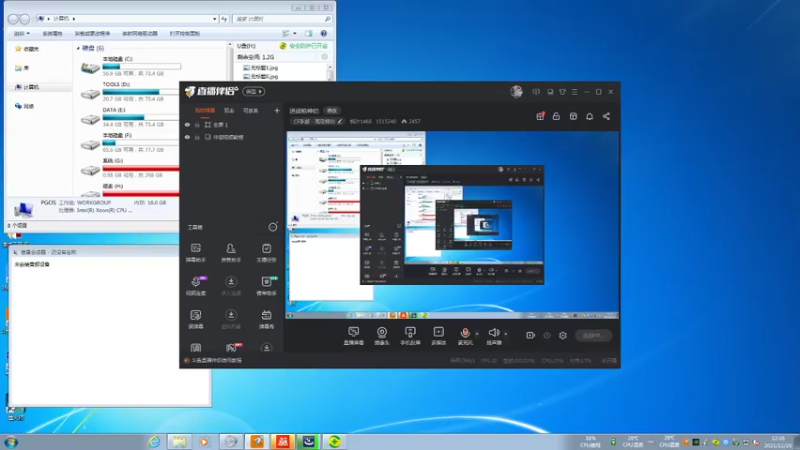This screenshot has height=450, width=800.
Task: Open the notification bell icon
Action: (x=589, y=116)
